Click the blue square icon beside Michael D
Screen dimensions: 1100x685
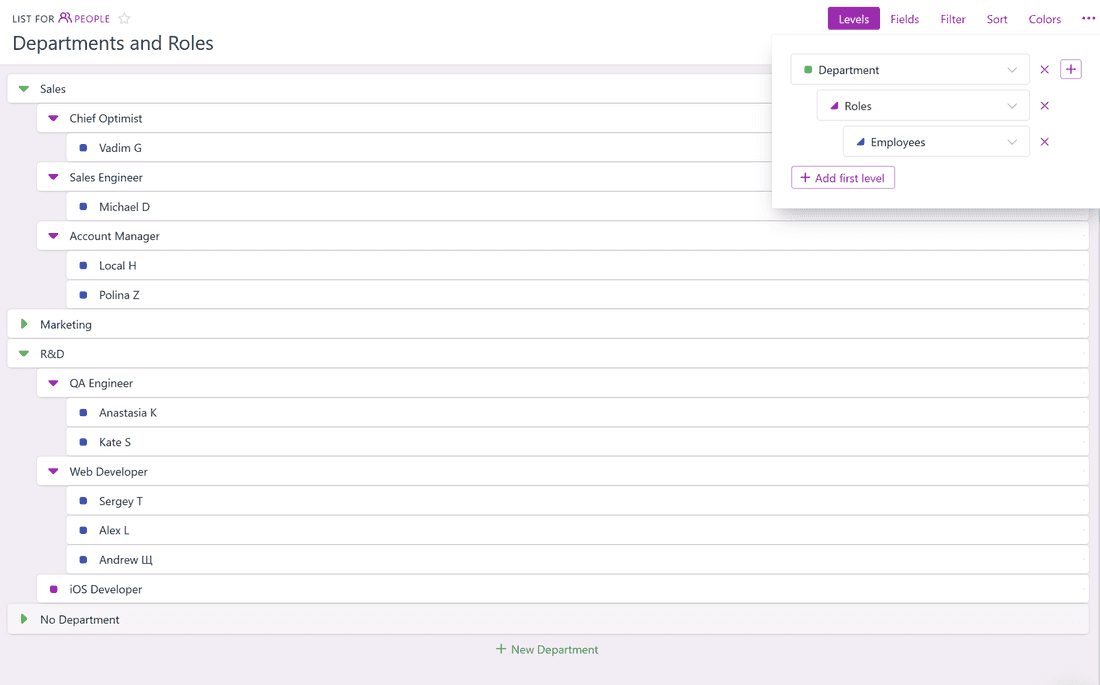[83, 206]
